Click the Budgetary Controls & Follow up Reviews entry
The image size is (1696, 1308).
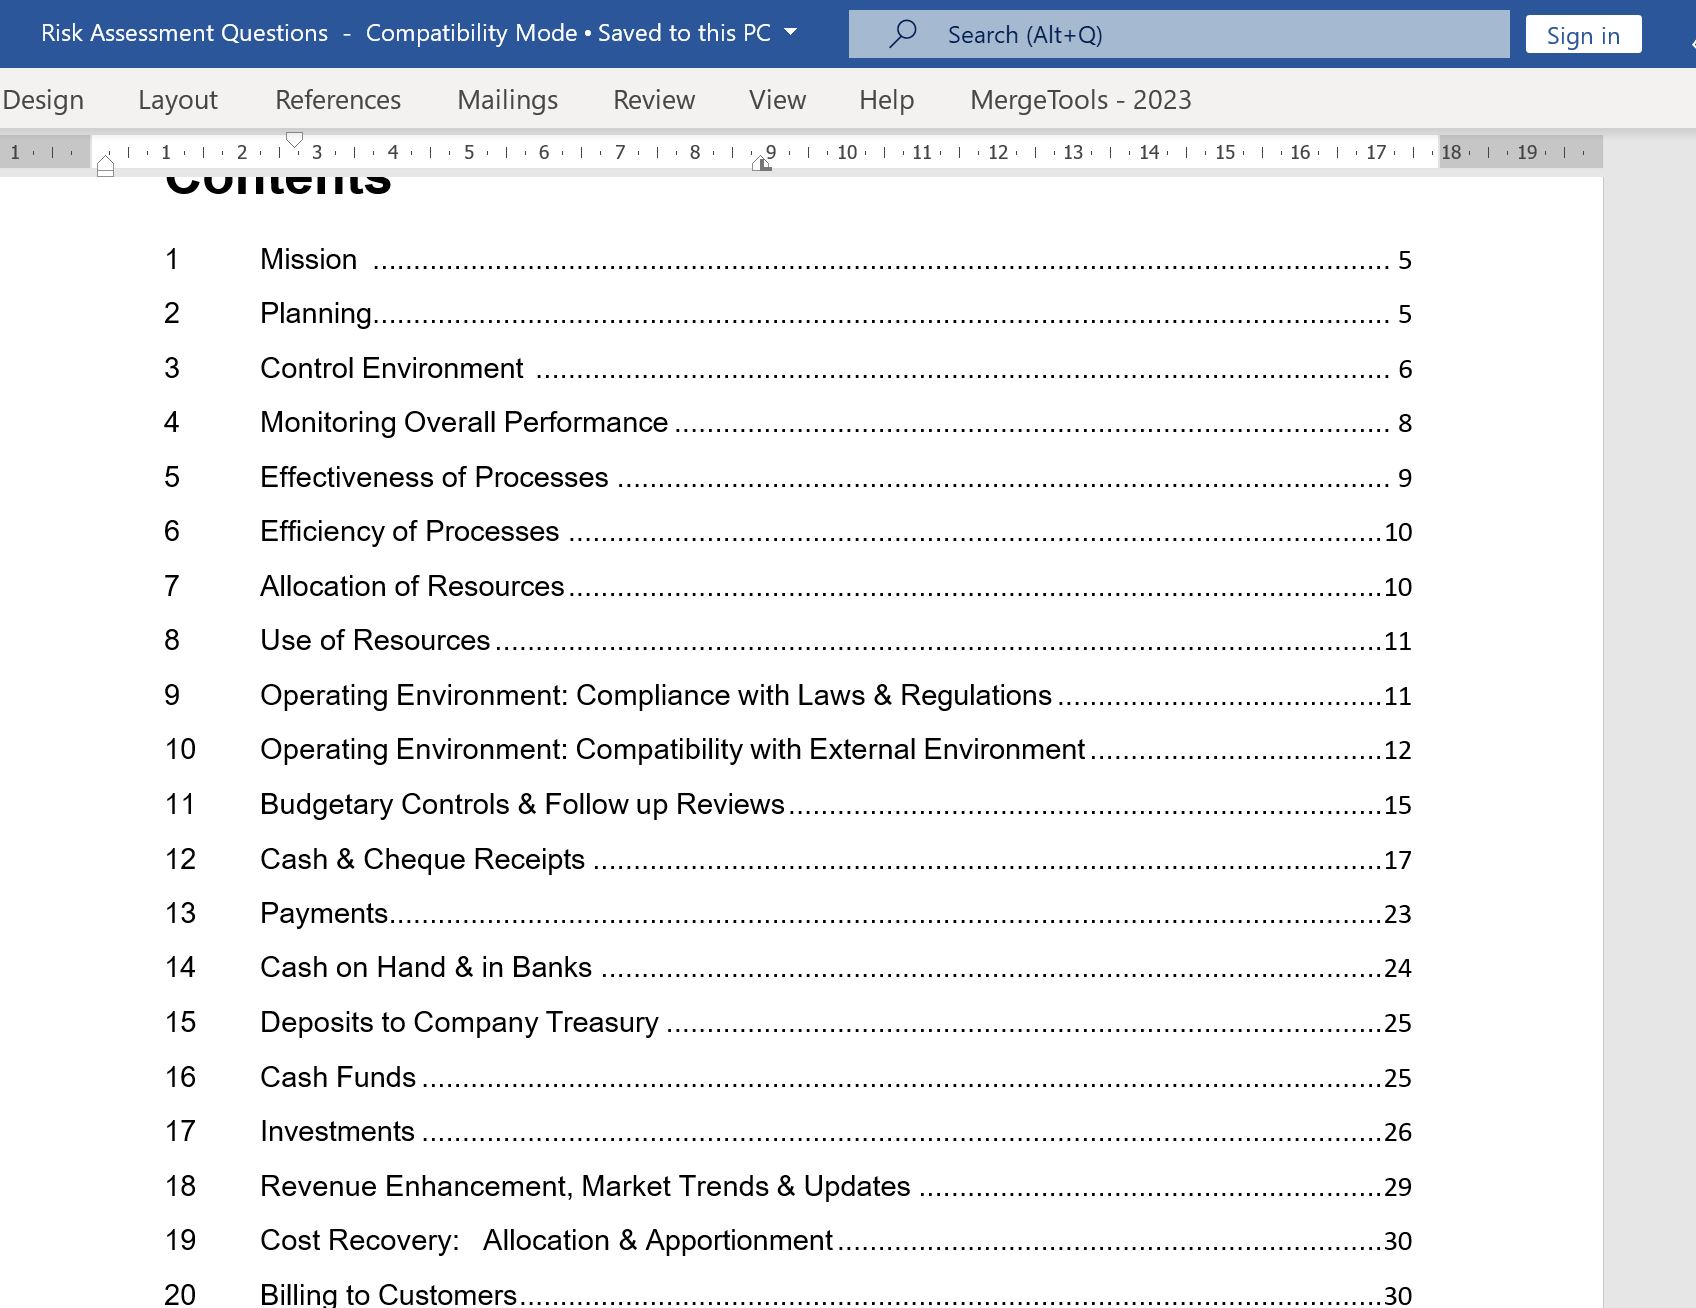click(x=521, y=804)
